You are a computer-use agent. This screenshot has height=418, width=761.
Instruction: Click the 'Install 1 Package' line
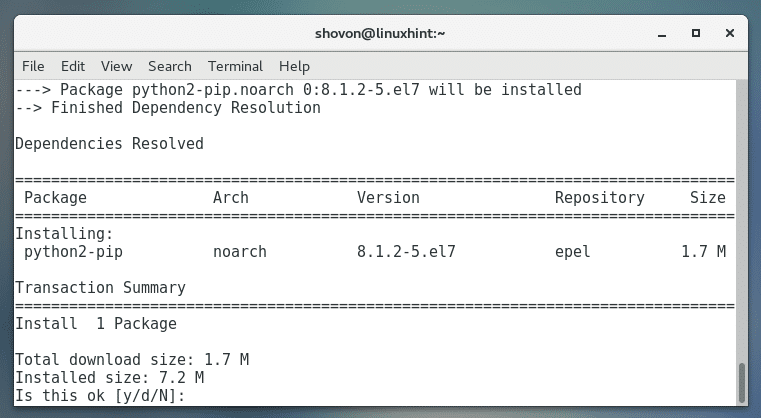[95, 324]
